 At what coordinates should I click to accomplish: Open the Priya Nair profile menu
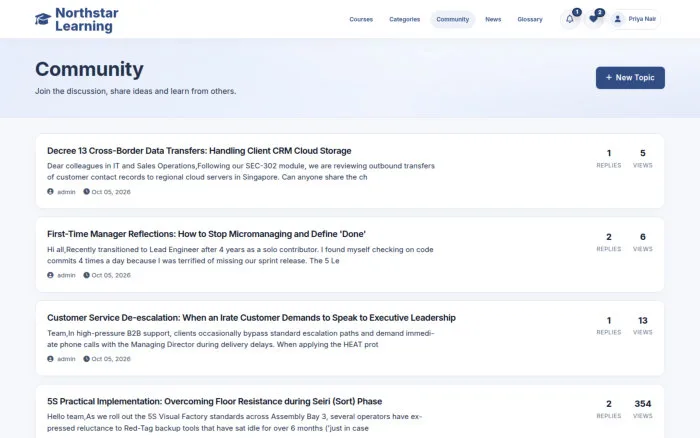click(x=635, y=19)
